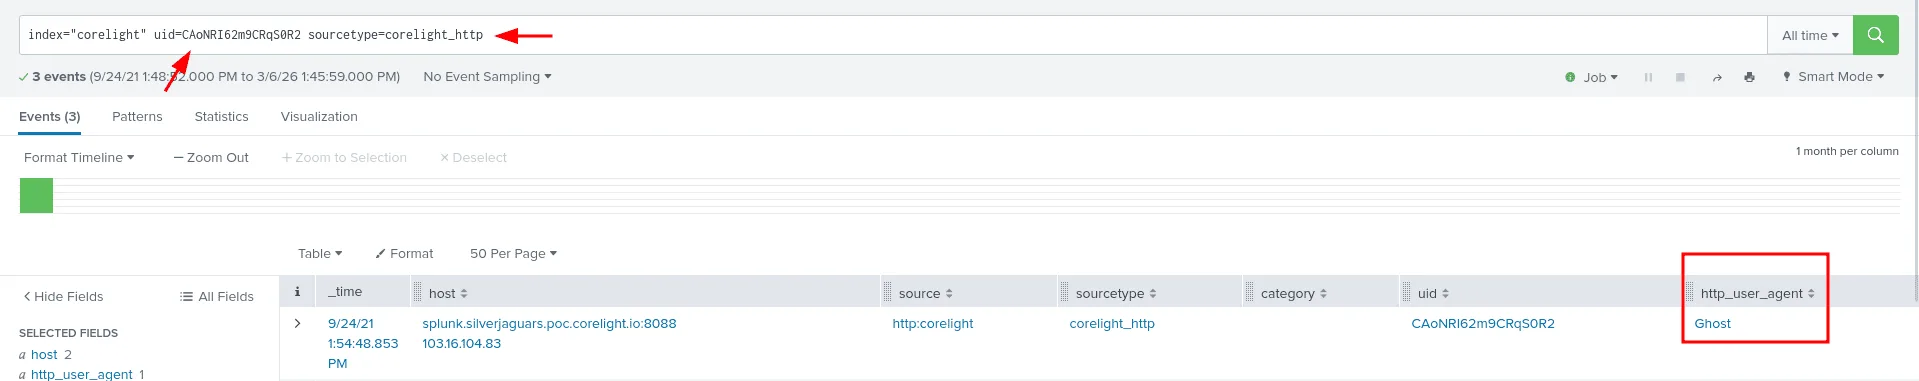The image size is (1919, 381).
Task: Open the Format options
Action: click(404, 254)
